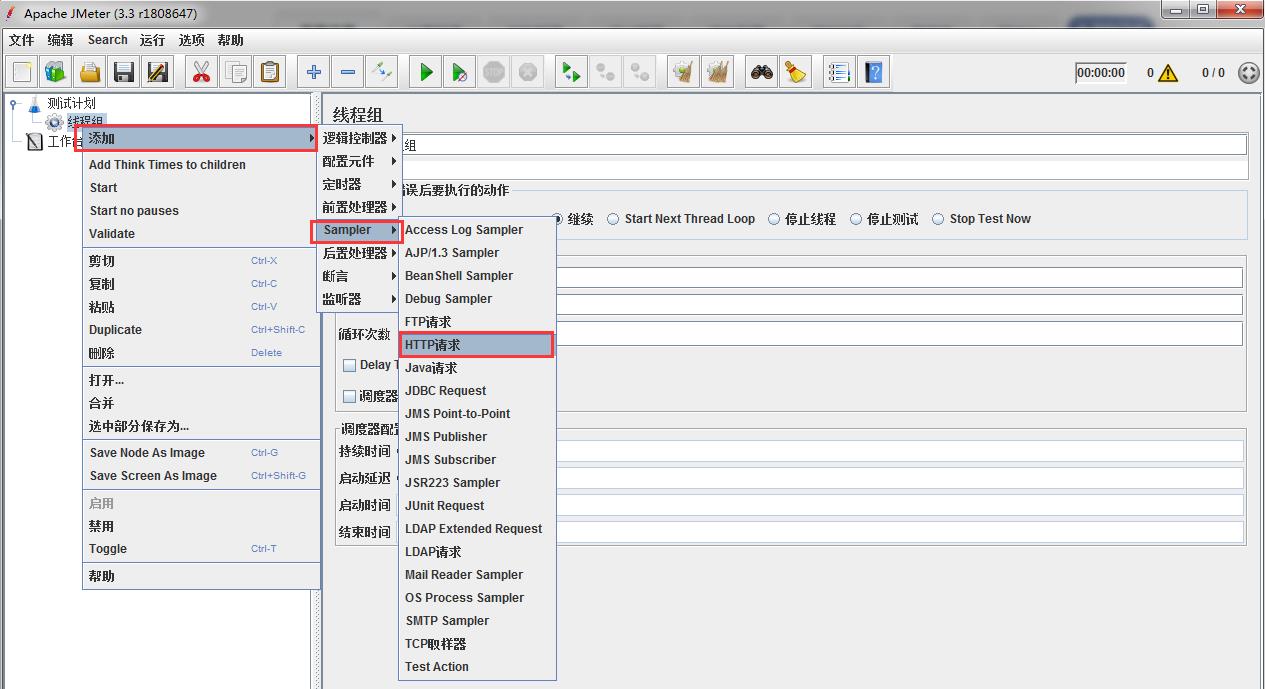This screenshot has height=689, width=1265.
Task: Expand the 前置处理器 submenu
Action: pos(360,207)
